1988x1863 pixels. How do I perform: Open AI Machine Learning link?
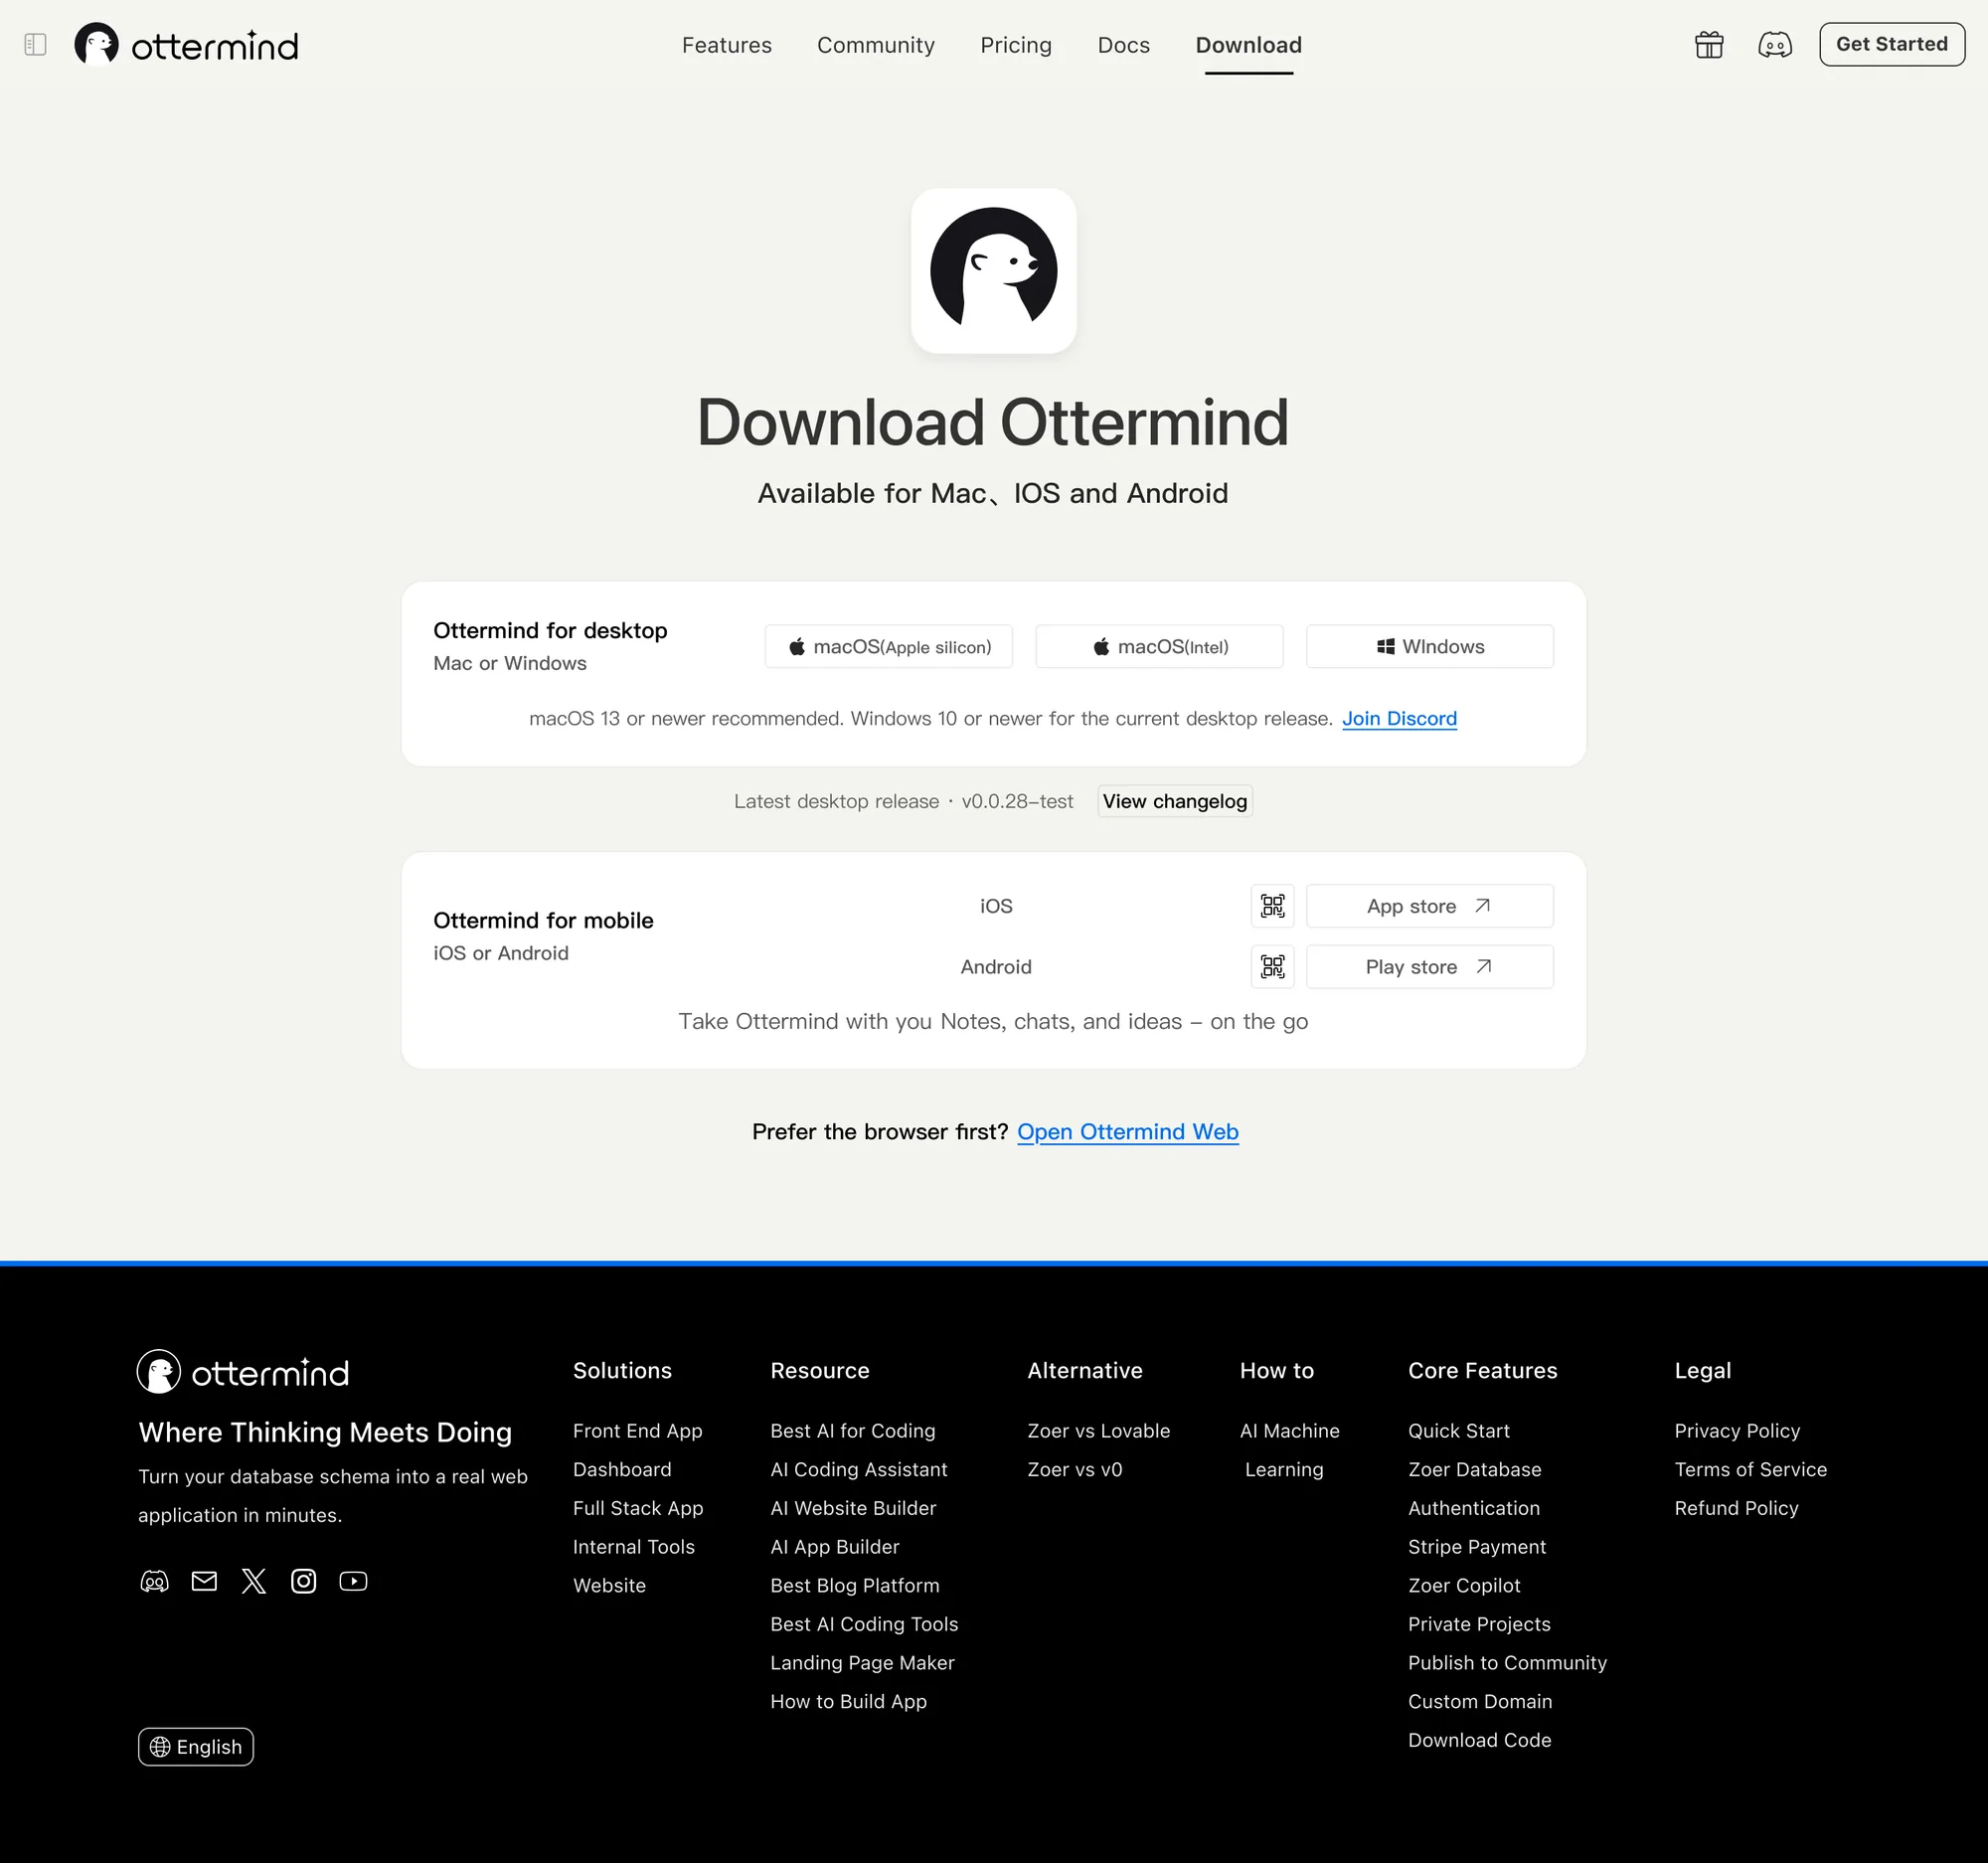click(x=1289, y=1450)
